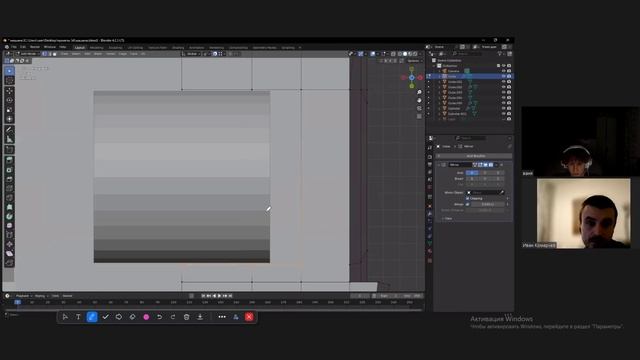Click the play animation button

point(220,296)
